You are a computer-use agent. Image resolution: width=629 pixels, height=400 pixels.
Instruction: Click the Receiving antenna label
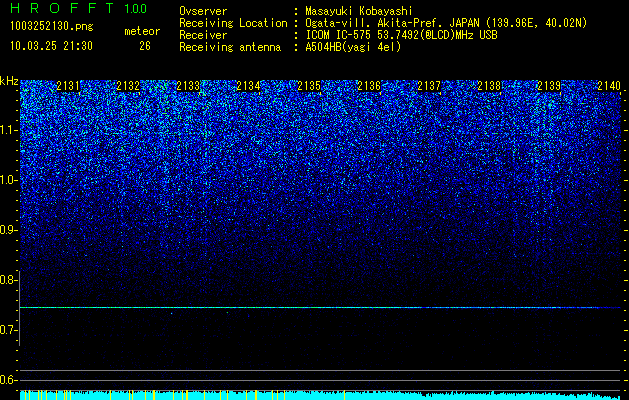[230, 47]
